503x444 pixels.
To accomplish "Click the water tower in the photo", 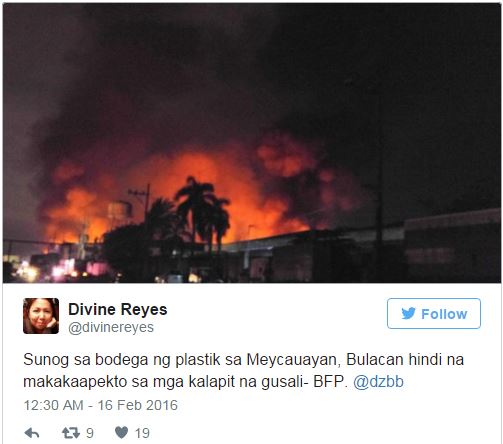I will click(120, 212).
